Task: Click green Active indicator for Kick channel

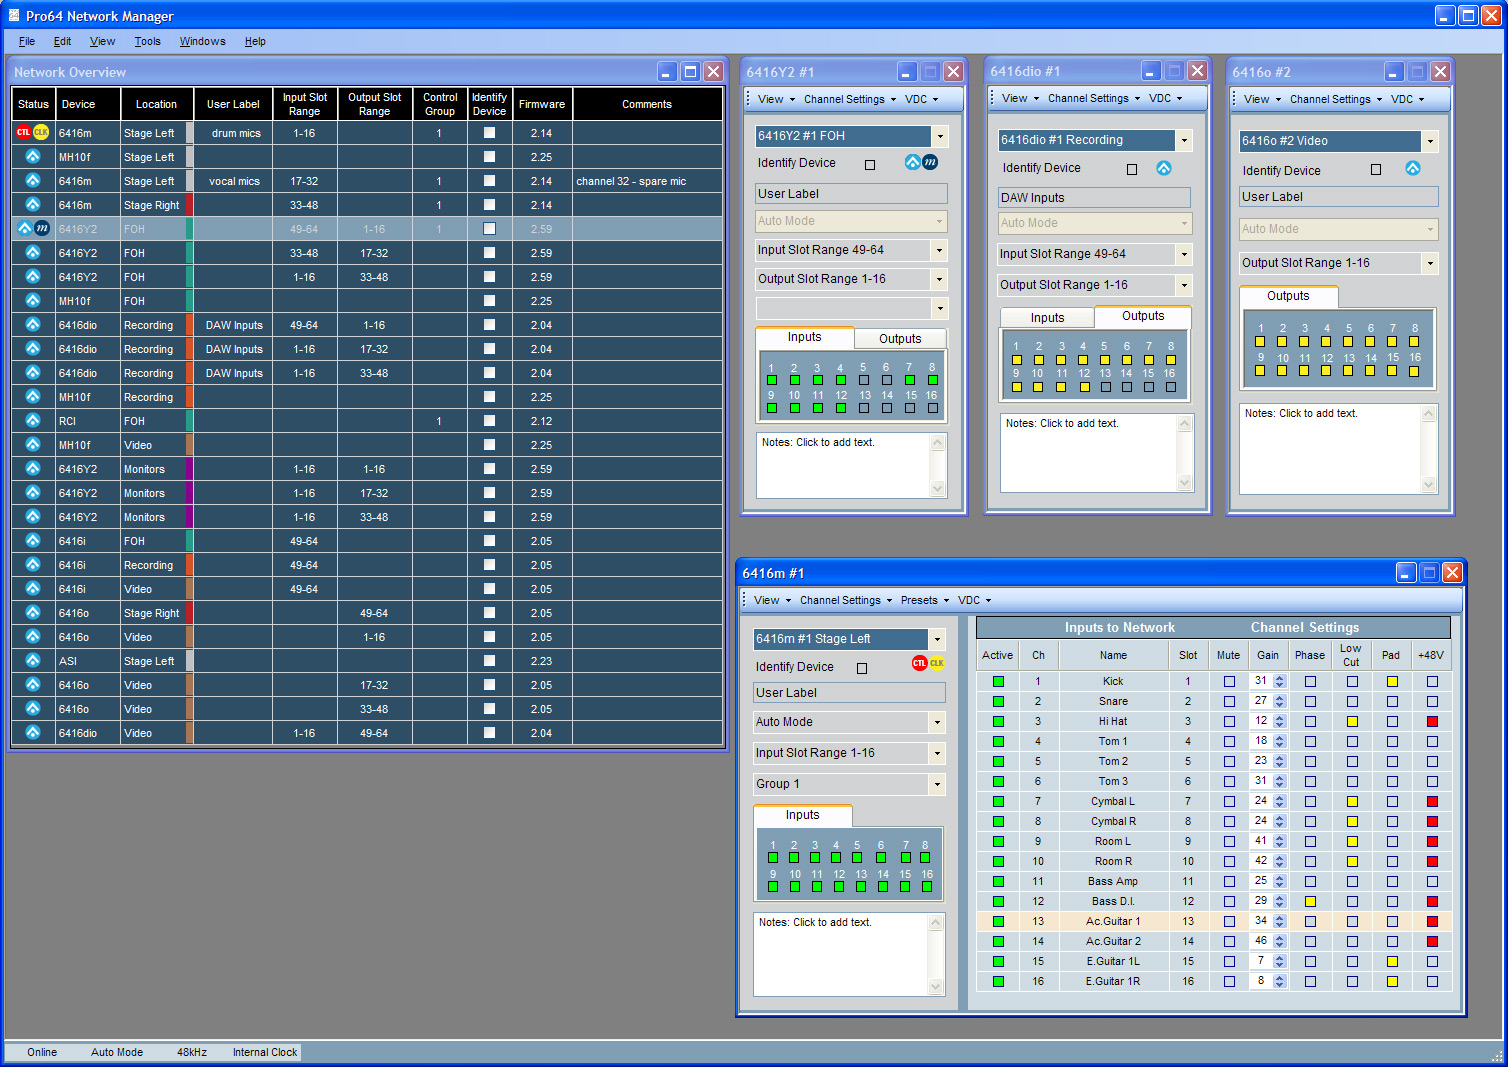Action: click(x=998, y=681)
